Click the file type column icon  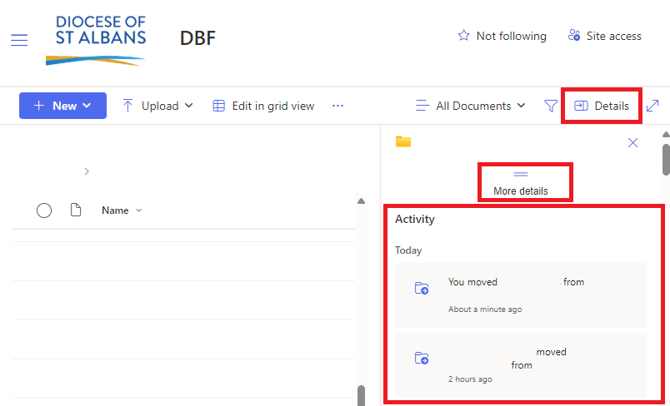click(x=75, y=210)
